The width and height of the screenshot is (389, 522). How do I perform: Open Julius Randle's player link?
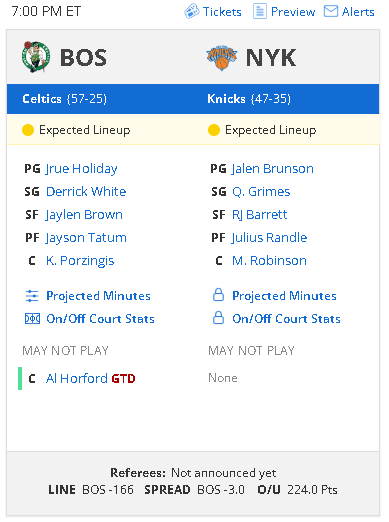point(269,238)
